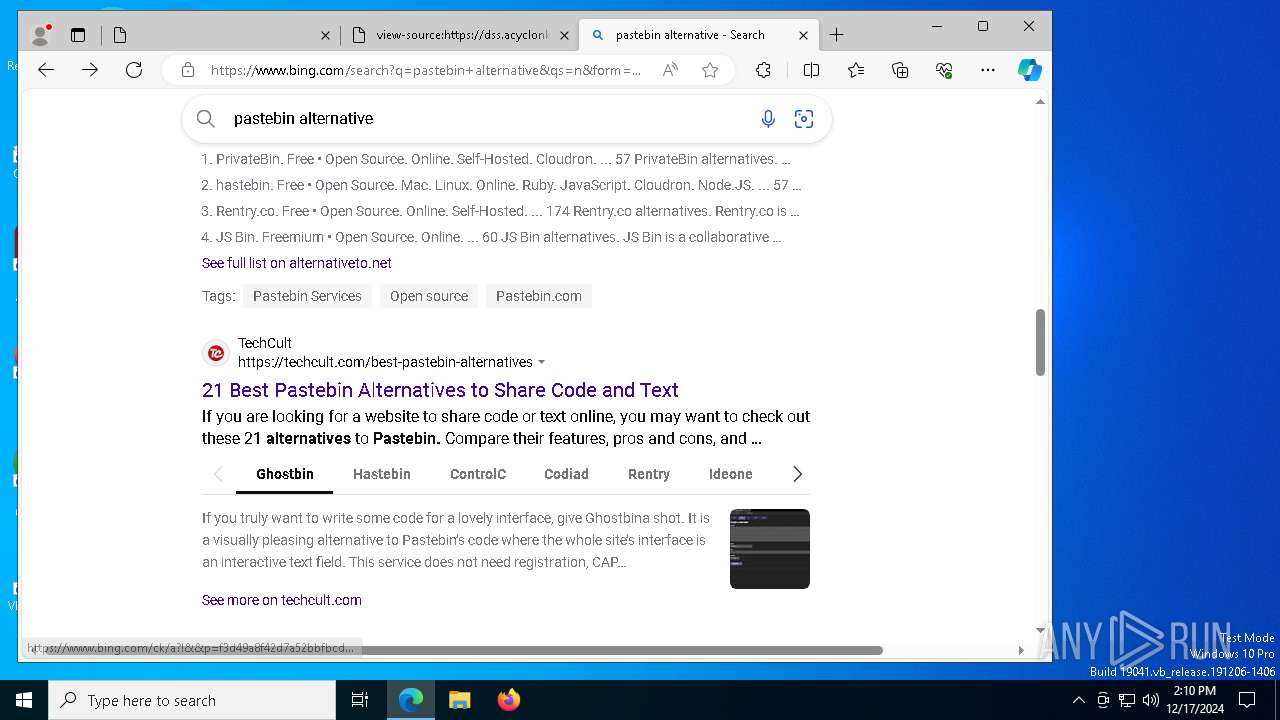Open 21 Best Pastebin Alternatives result
The height and width of the screenshot is (720, 1280).
(440, 390)
